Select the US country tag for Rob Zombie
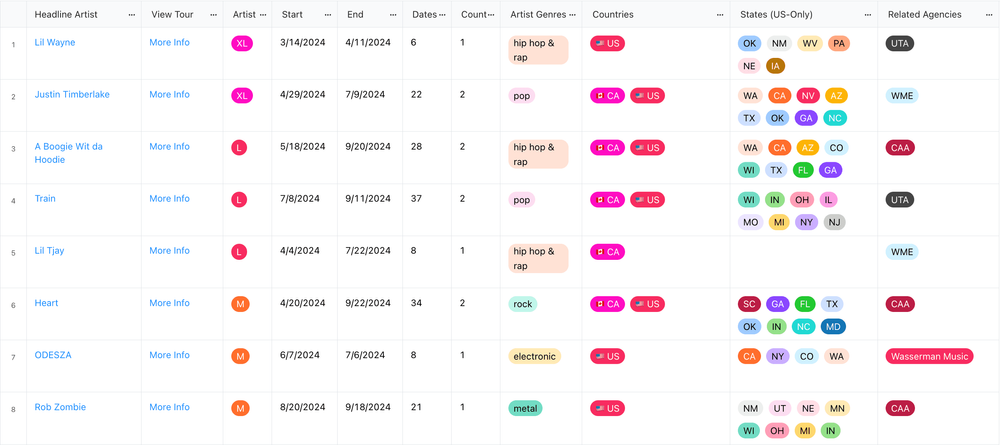1000x445 pixels. [x=607, y=408]
